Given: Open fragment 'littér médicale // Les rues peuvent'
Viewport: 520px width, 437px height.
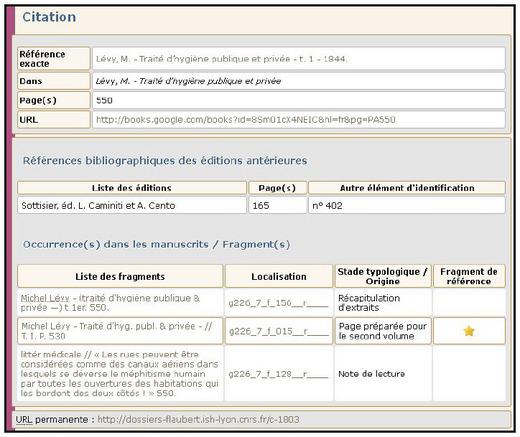Looking at the screenshot, I should pyautogui.click(x=119, y=374).
